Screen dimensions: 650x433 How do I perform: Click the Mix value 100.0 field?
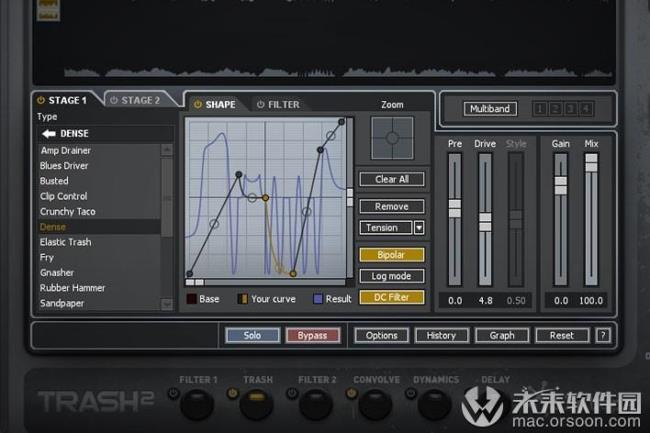pyautogui.click(x=591, y=301)
